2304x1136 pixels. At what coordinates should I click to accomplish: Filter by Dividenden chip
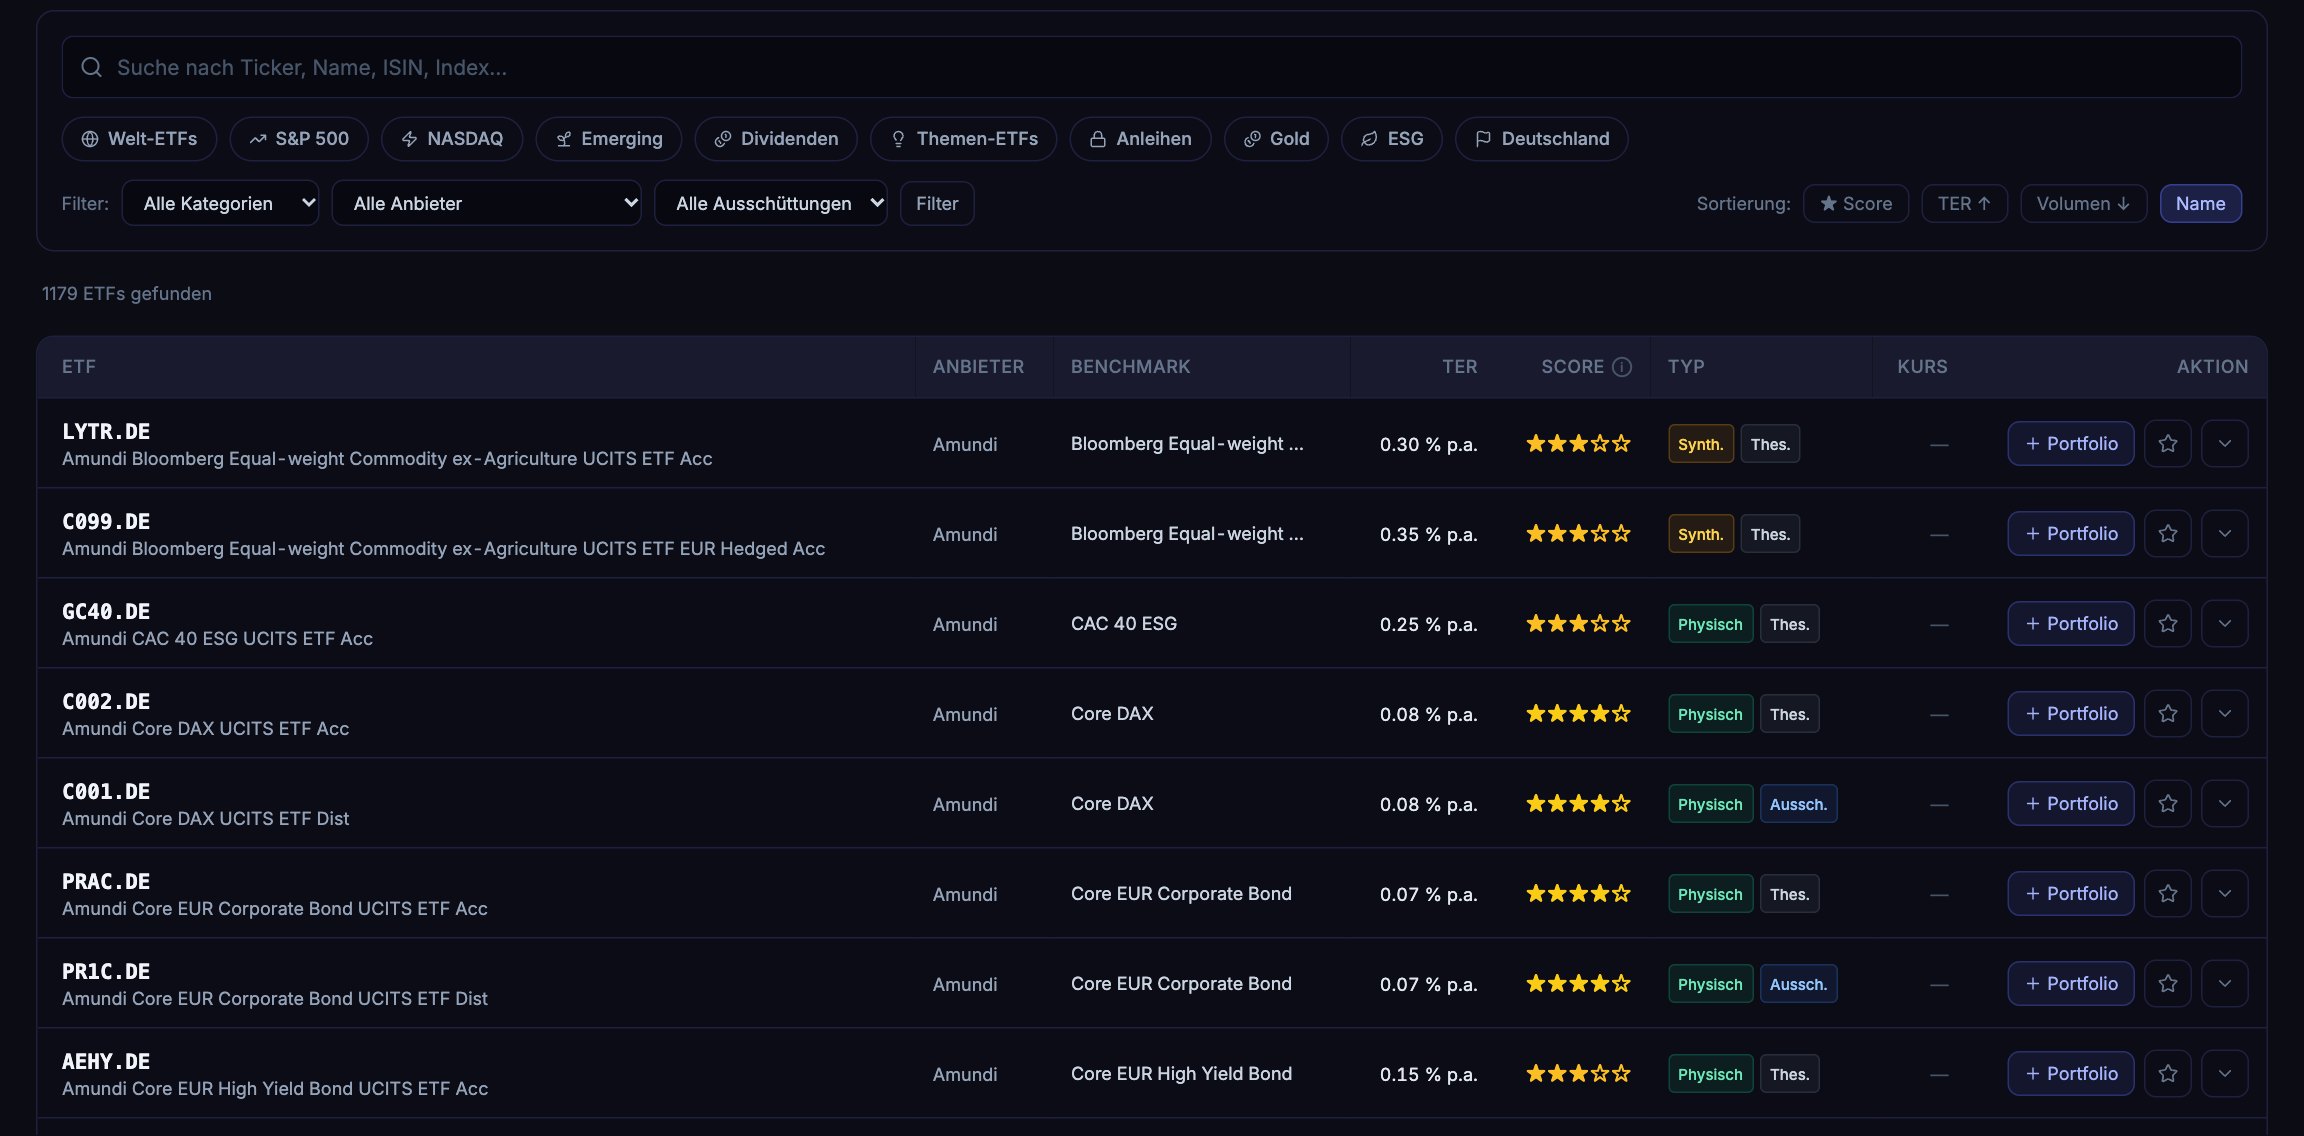(776, 139)
